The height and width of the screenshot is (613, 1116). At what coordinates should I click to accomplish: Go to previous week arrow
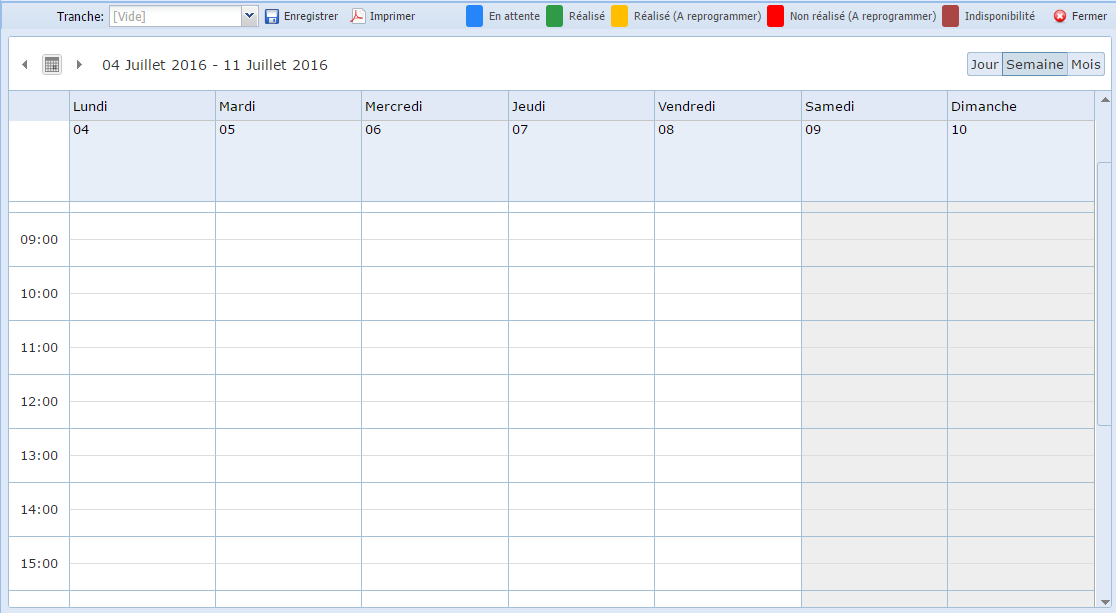(x=25, y=65)
